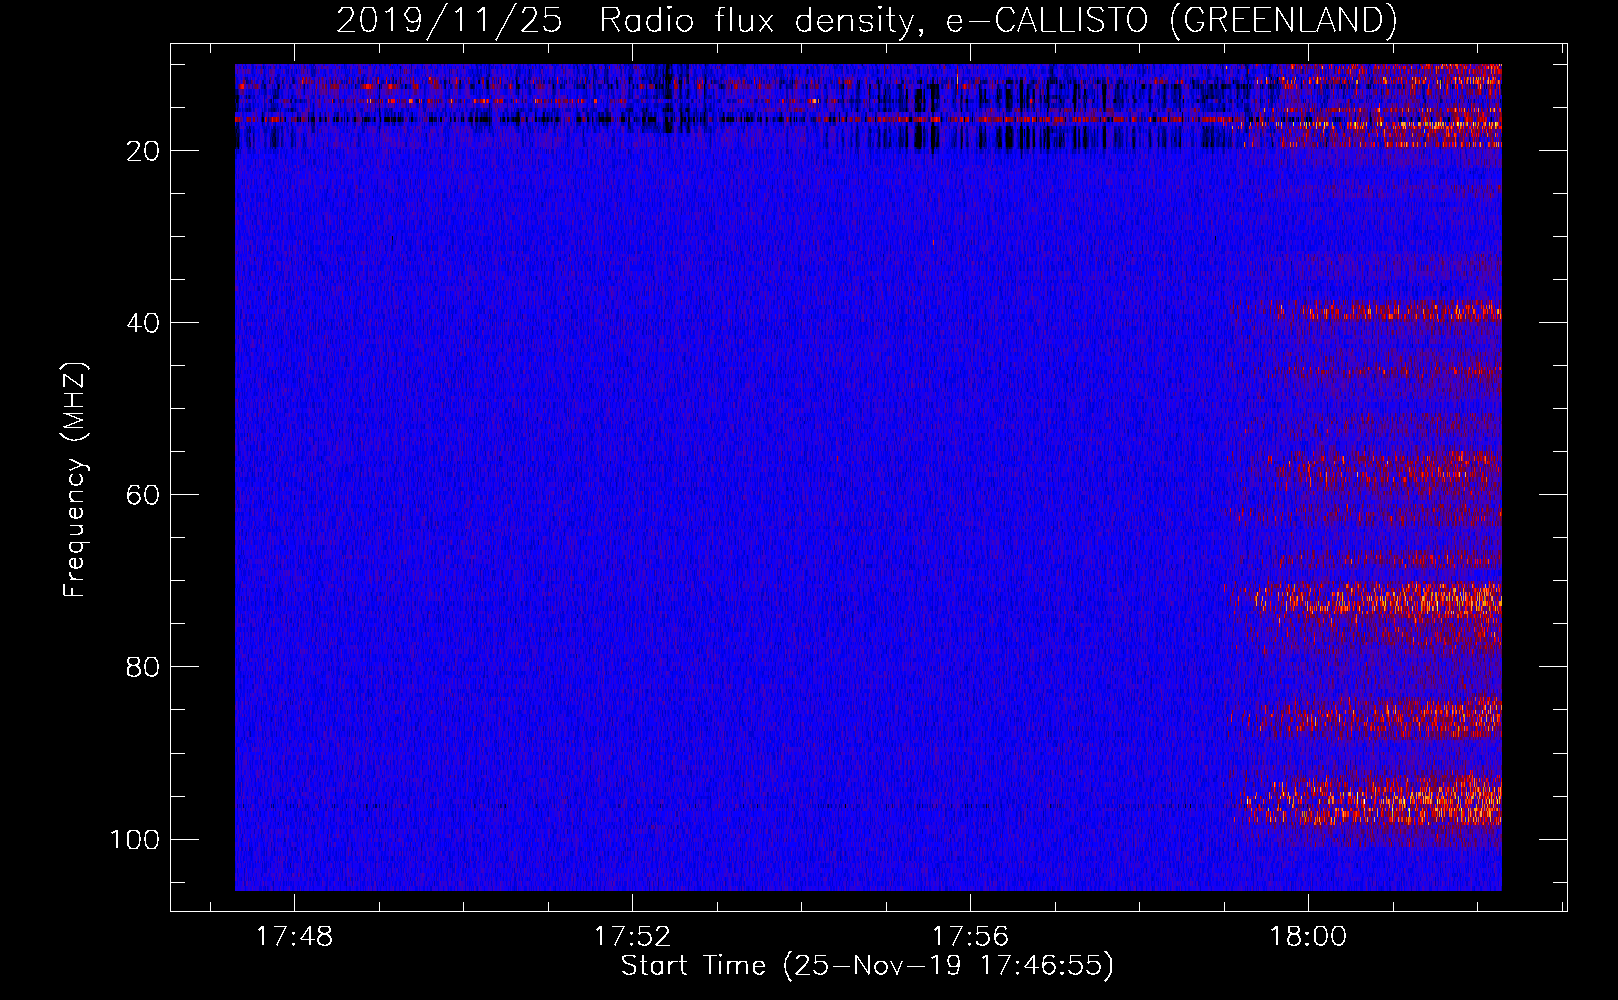Click the 17:52 time tick label

pos(632,937)
